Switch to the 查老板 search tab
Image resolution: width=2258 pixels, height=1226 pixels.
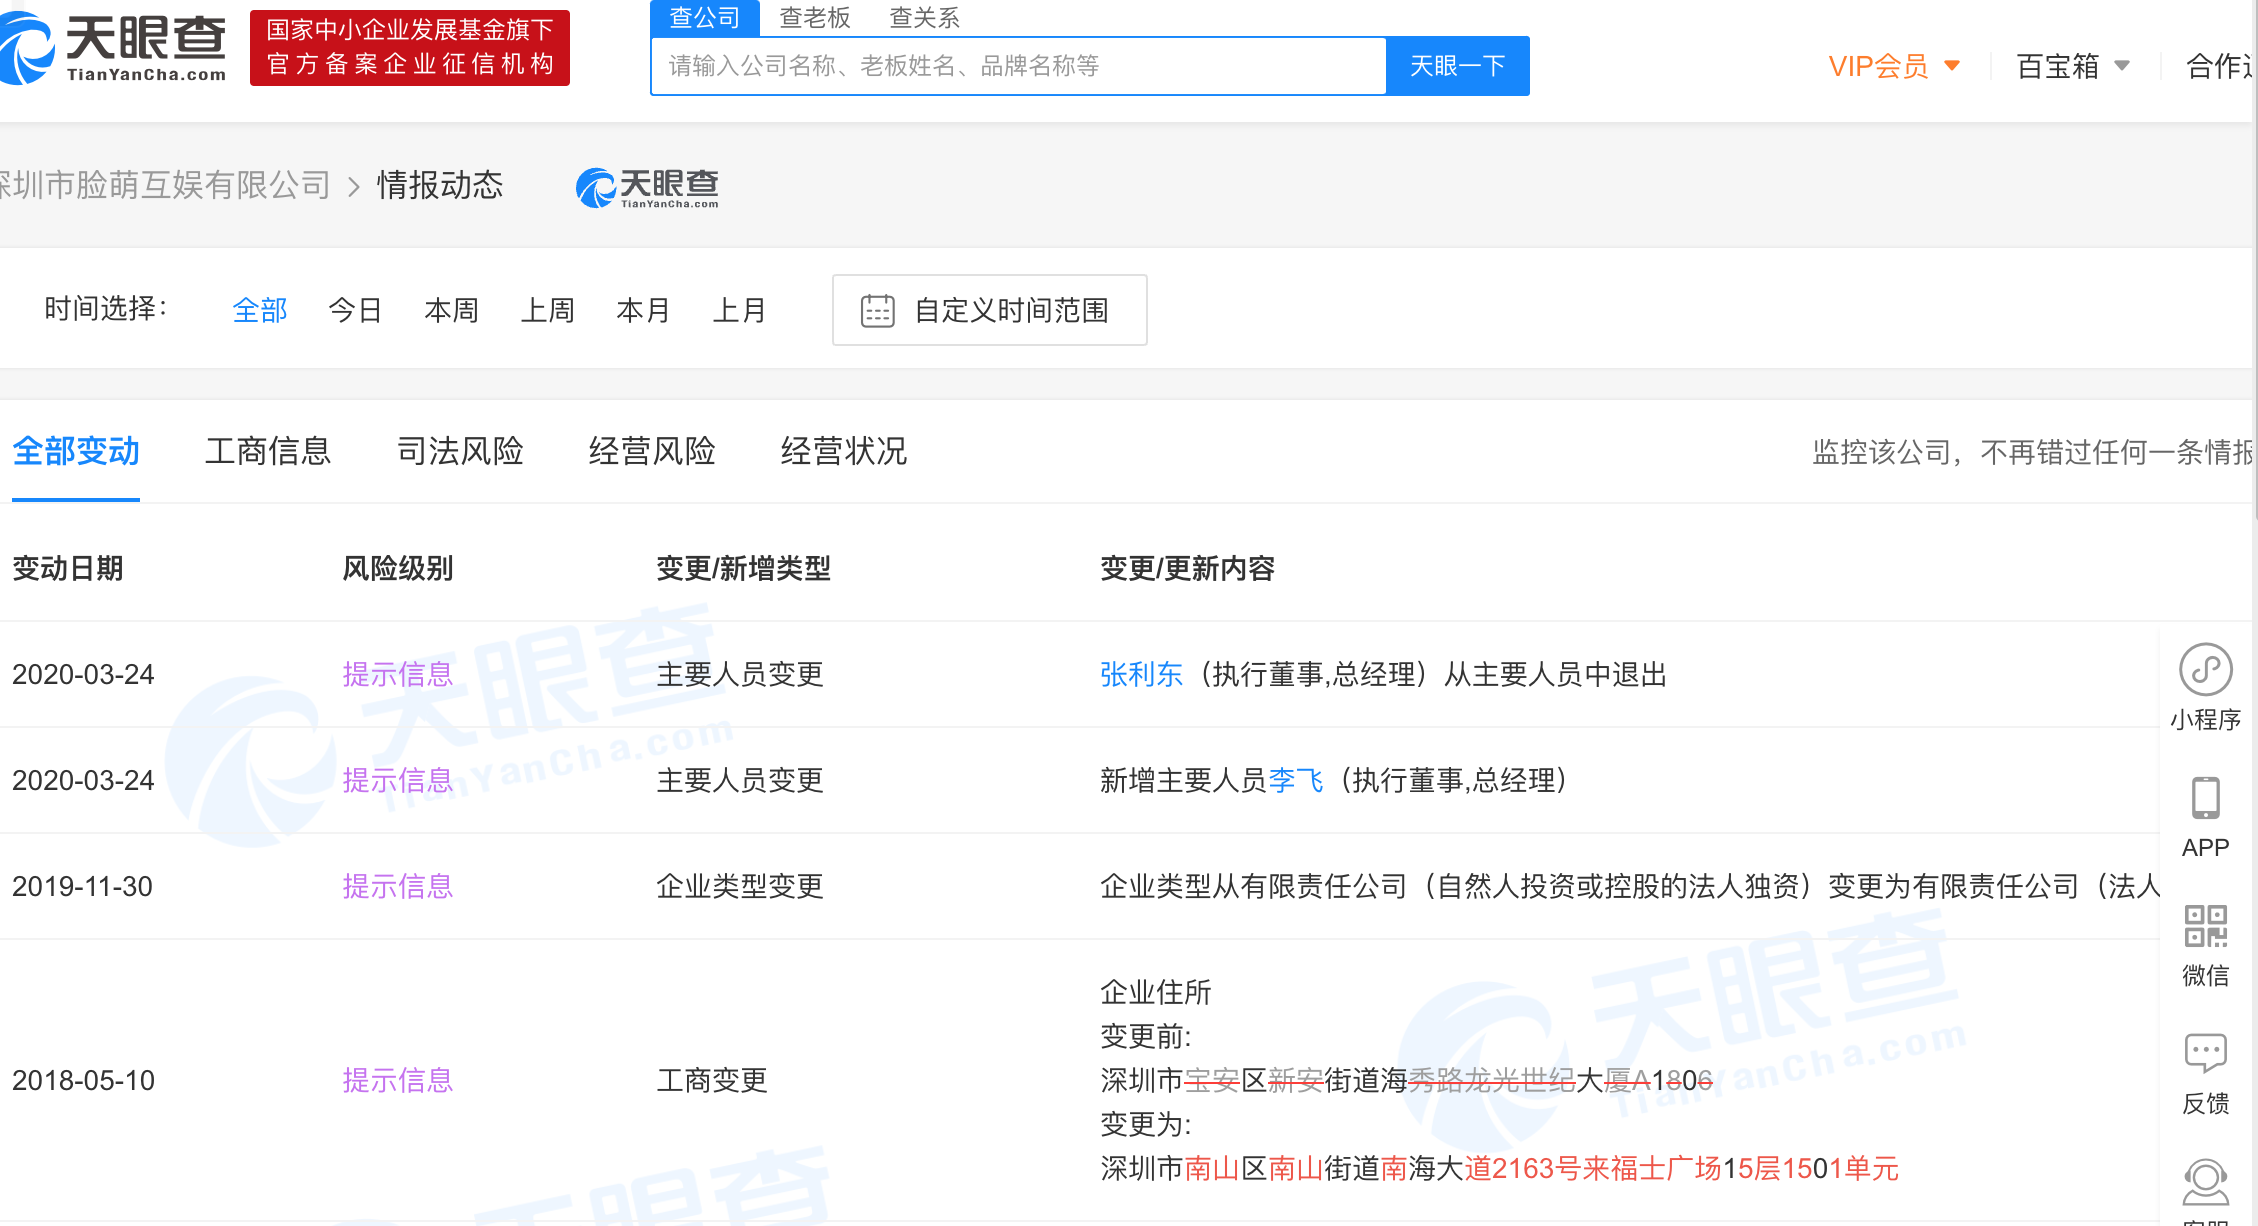pyautogui.click(x=814, y=18)
